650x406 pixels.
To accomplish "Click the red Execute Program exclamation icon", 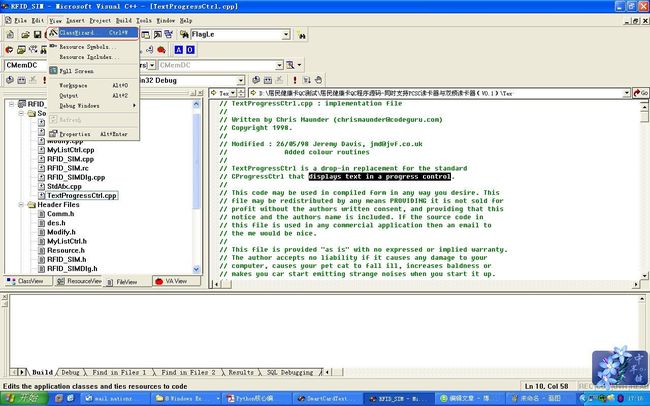I will pyautogui.click(x=295, y=80).
